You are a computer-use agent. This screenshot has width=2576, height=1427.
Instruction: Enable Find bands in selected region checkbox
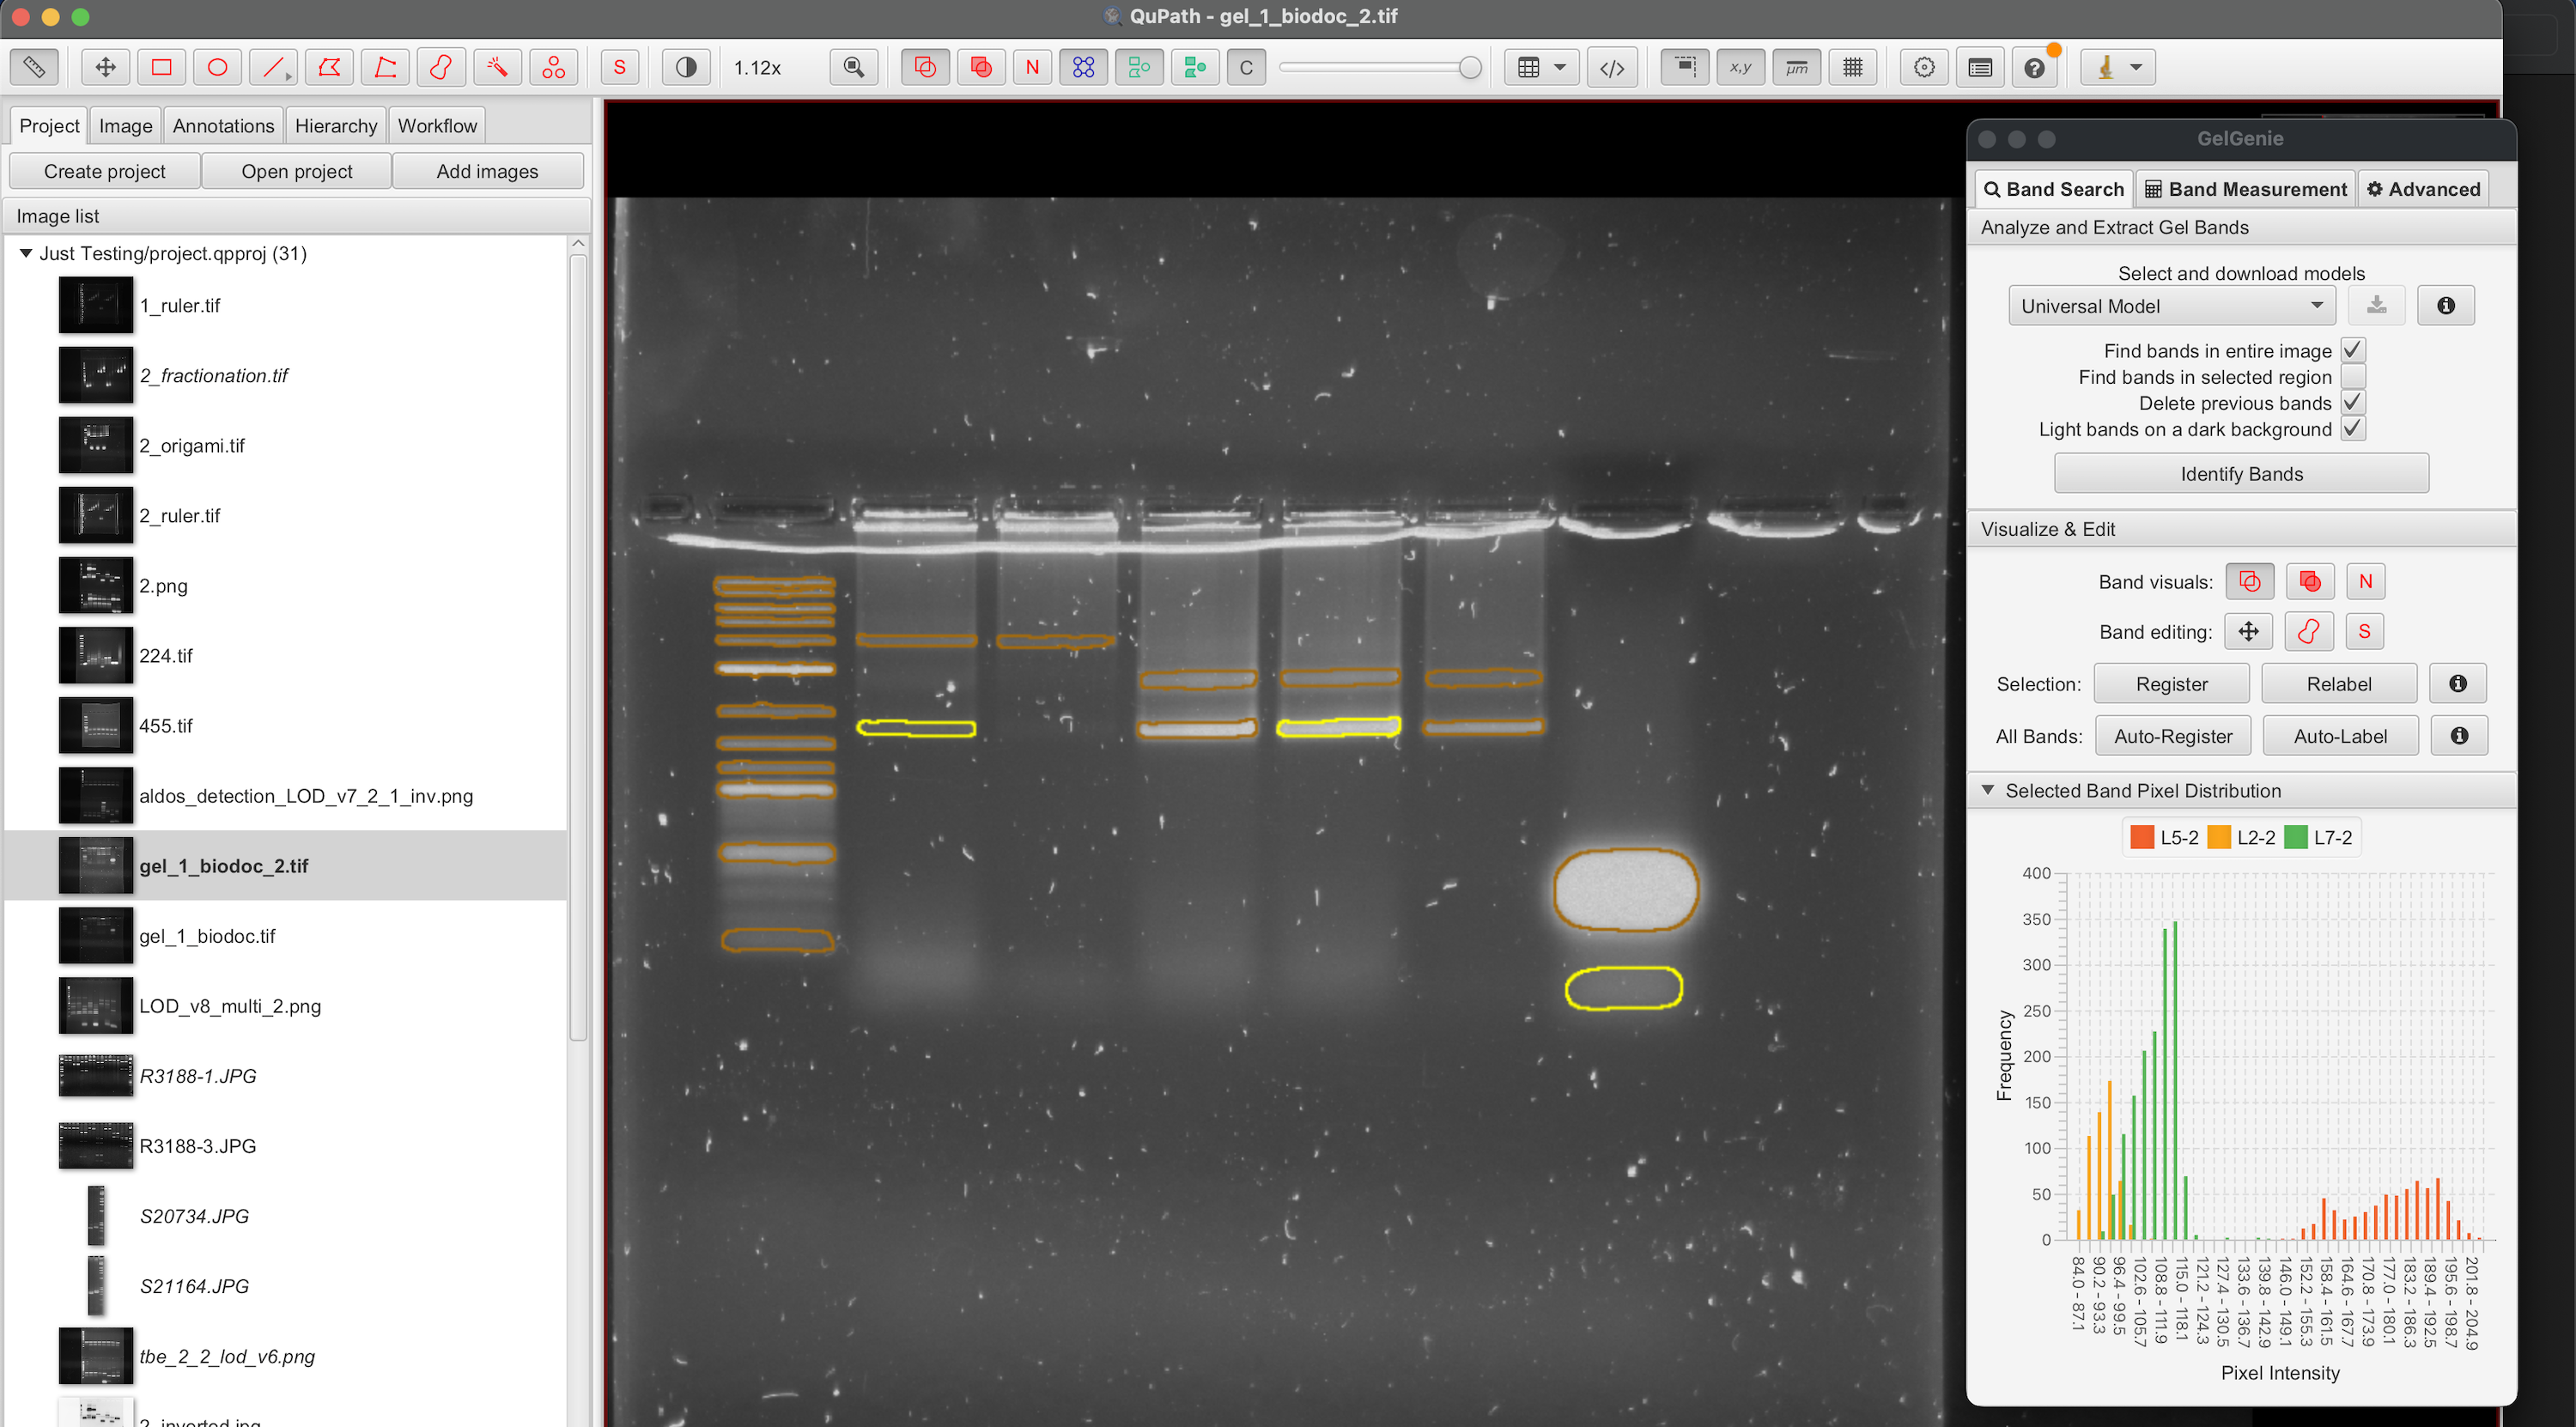2353,377
